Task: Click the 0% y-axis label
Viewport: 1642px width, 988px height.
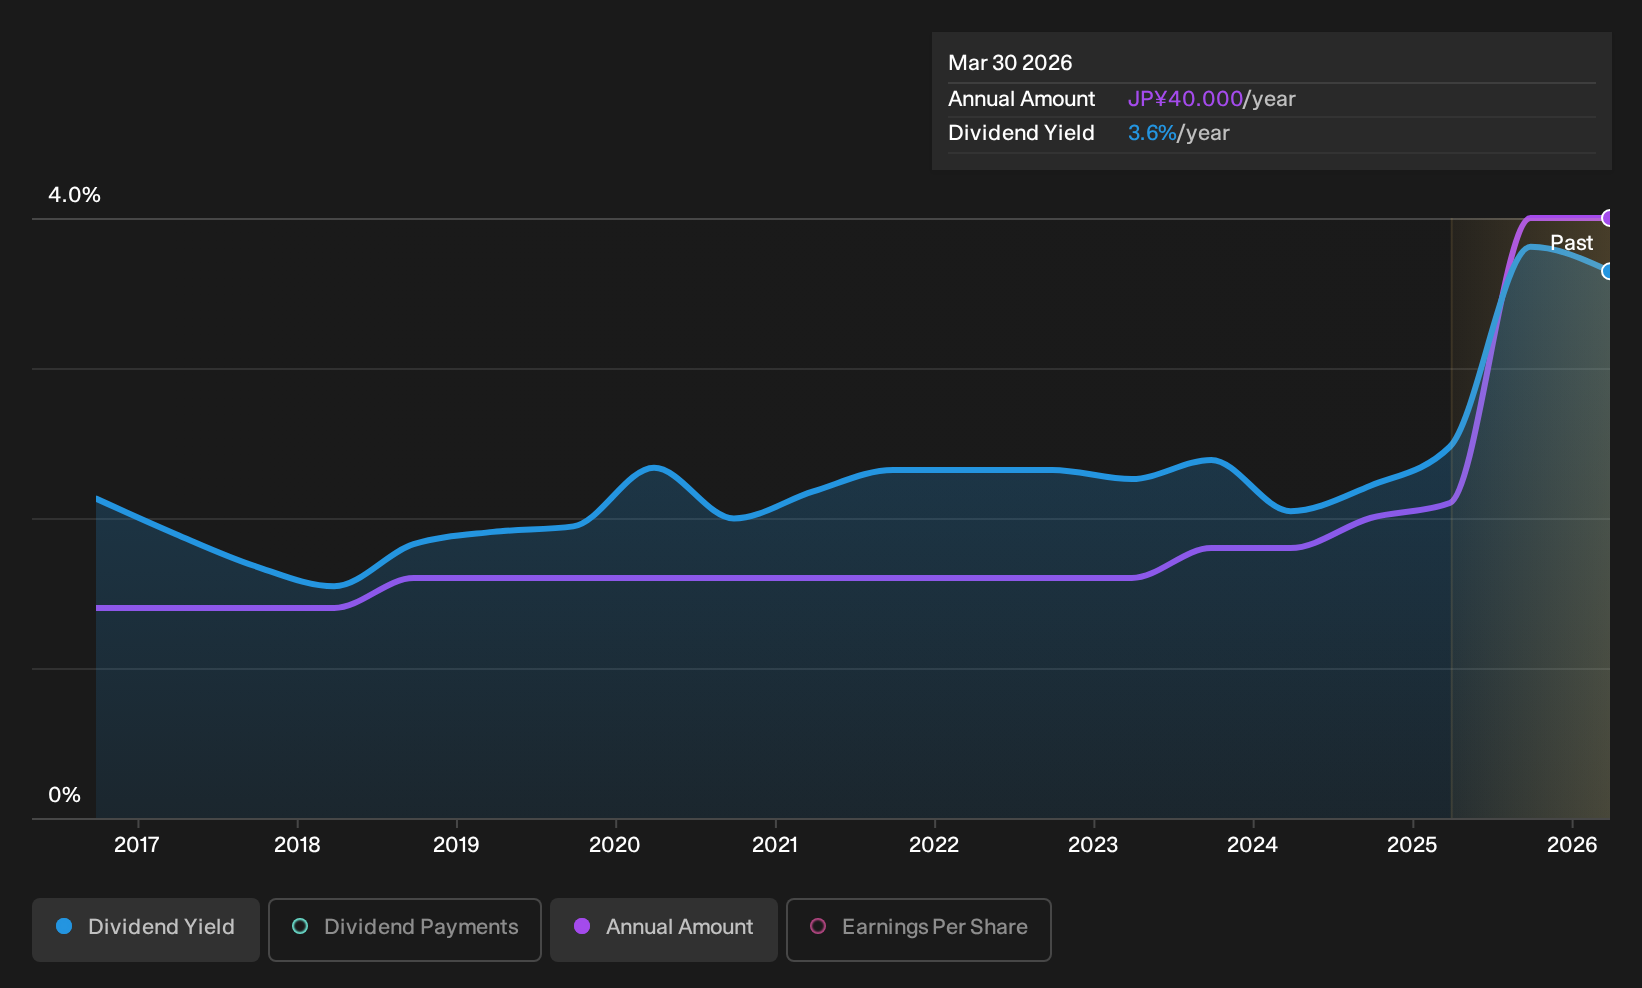Action: 65,795
